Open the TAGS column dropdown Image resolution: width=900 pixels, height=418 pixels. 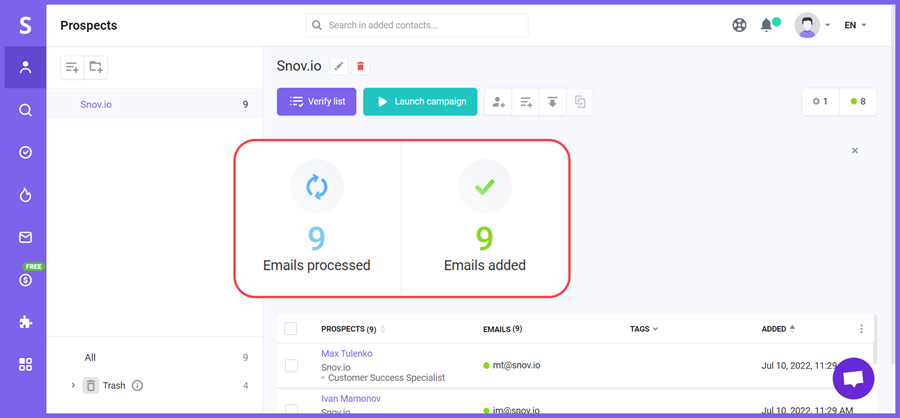pyautogui.click(x=643, y=329)
